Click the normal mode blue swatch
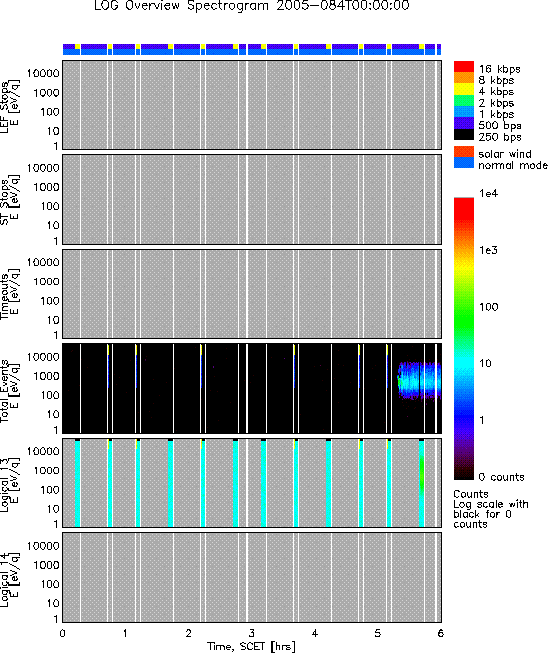 click(x=464, y=163)
